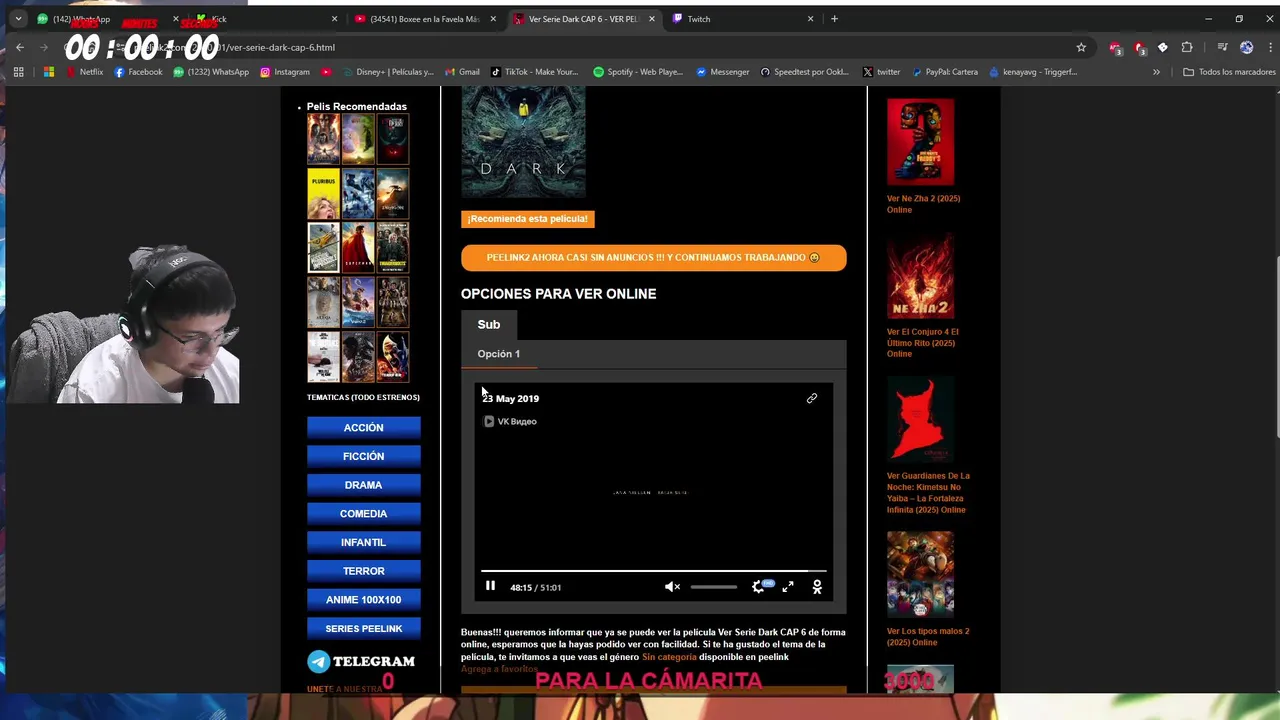
Task: Click the Peelink2 casi sin anuncios banner
Action: pos(653,257)
